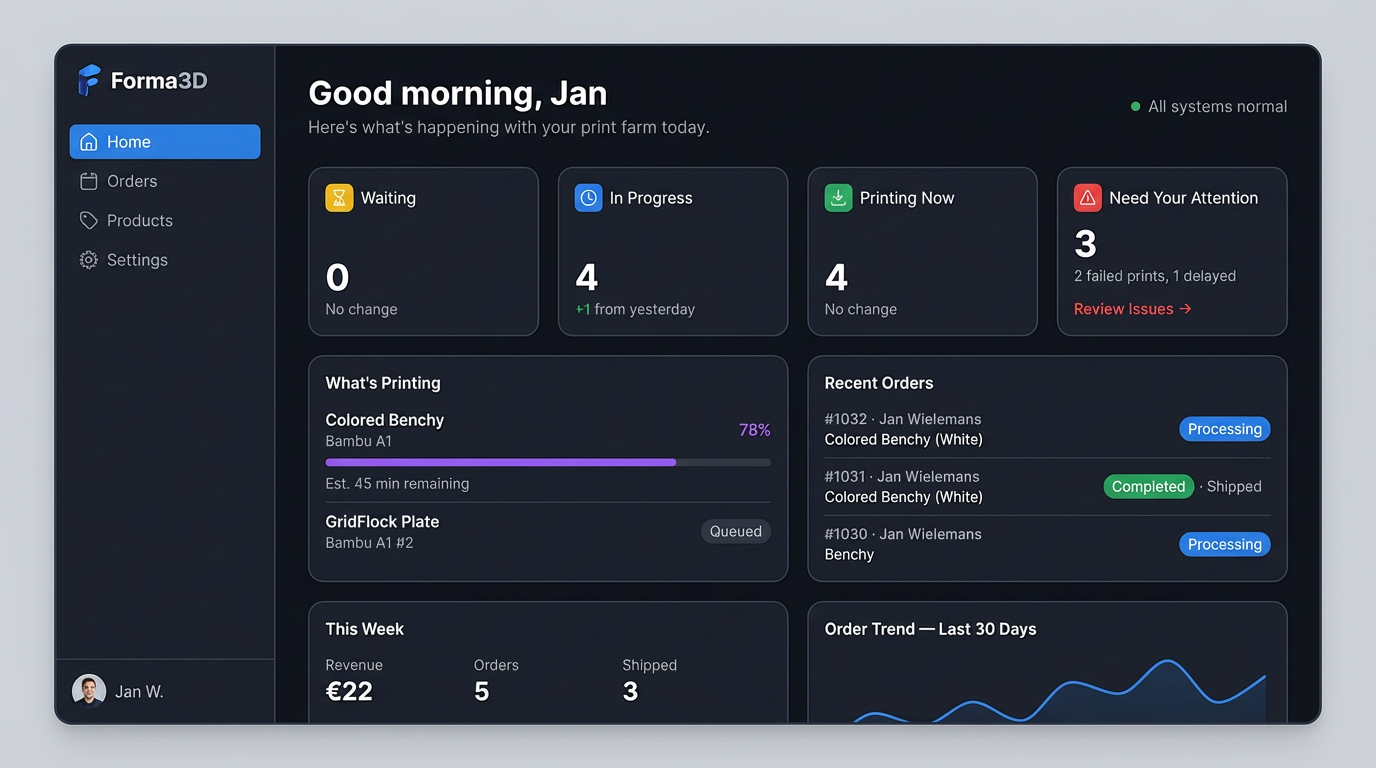The height and width of the screenshot is (768, 1376).
Task: Open Jan W.'s profile avatar
Action: tap(89, 690)
